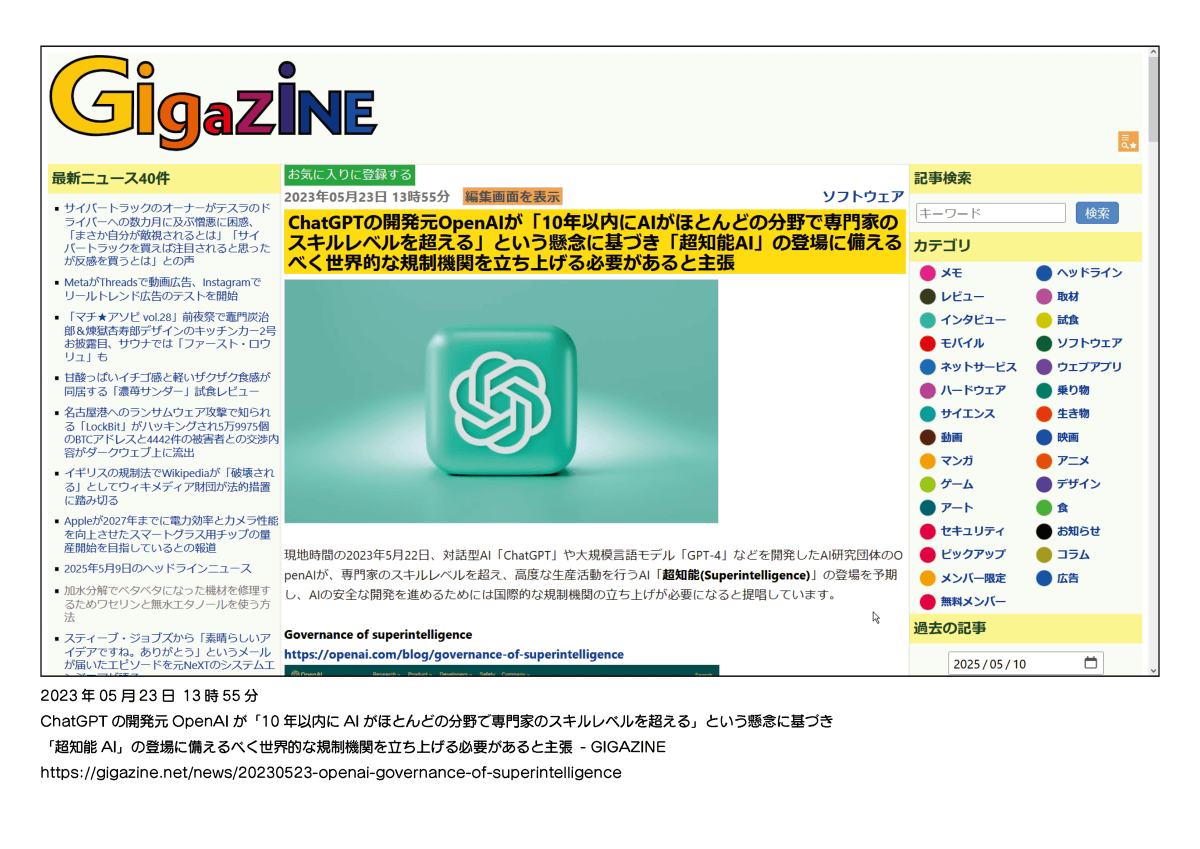Click the page scrollbar up arrow

(1153, 51)
